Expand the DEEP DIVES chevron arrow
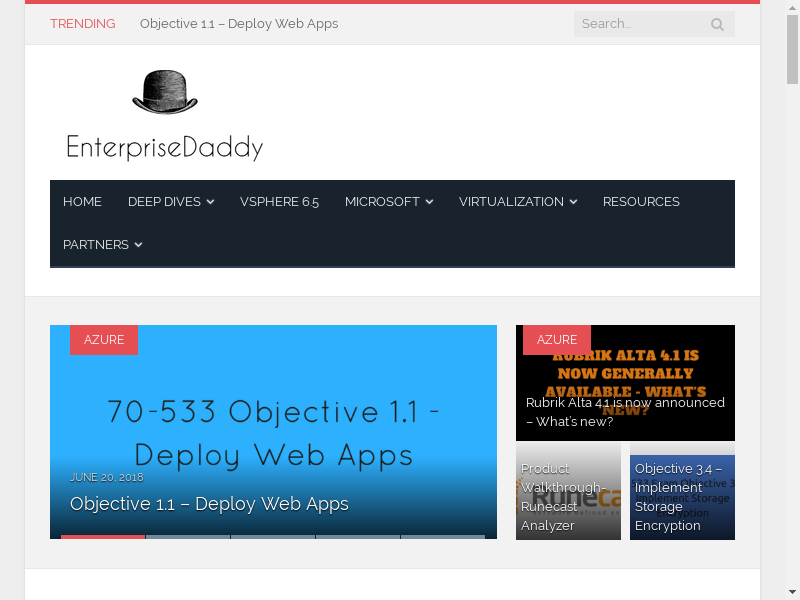 click(x=210, y=202)
